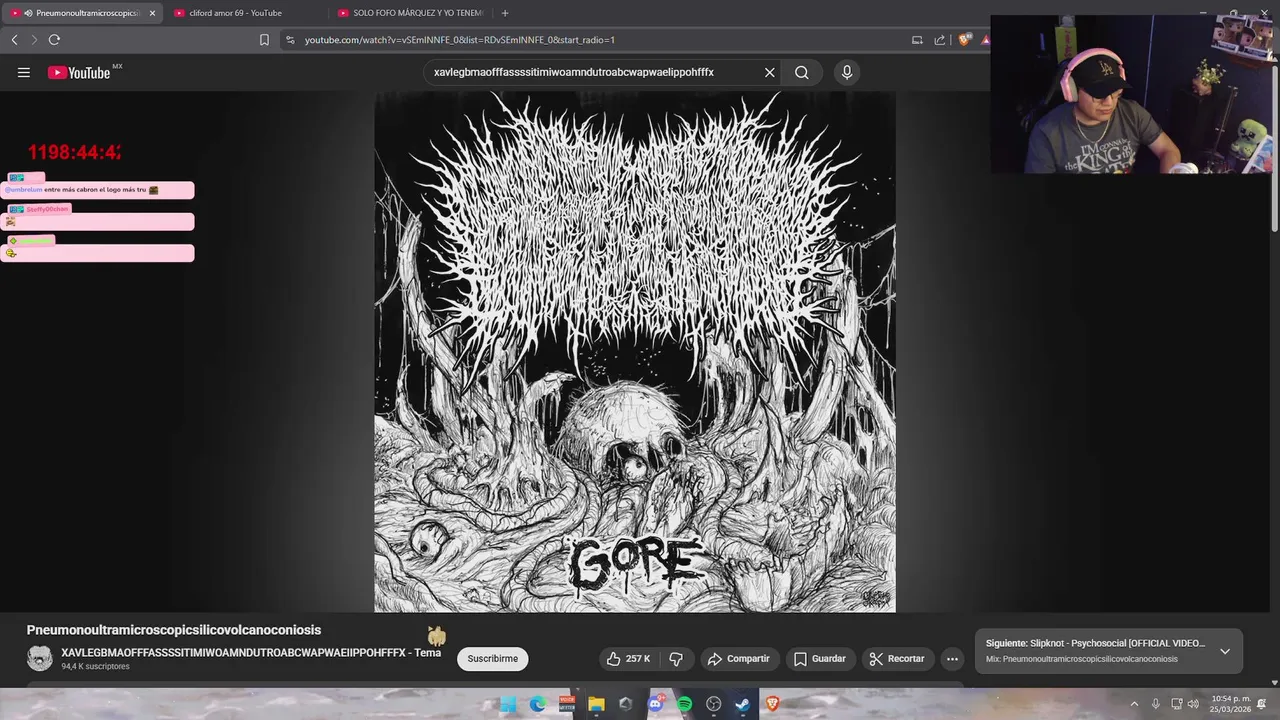Open a new browser tab
The height and width of the screenshot is (720, 1280).
point(505,13)
